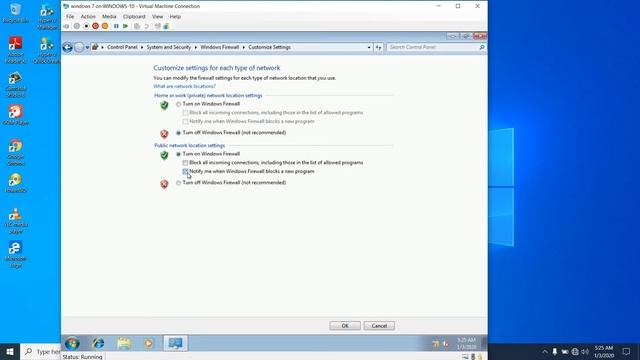This screenshot has width=640, height=360.
Task: Click the Back arrow in Control Panel
Action: tap(67, 47)
